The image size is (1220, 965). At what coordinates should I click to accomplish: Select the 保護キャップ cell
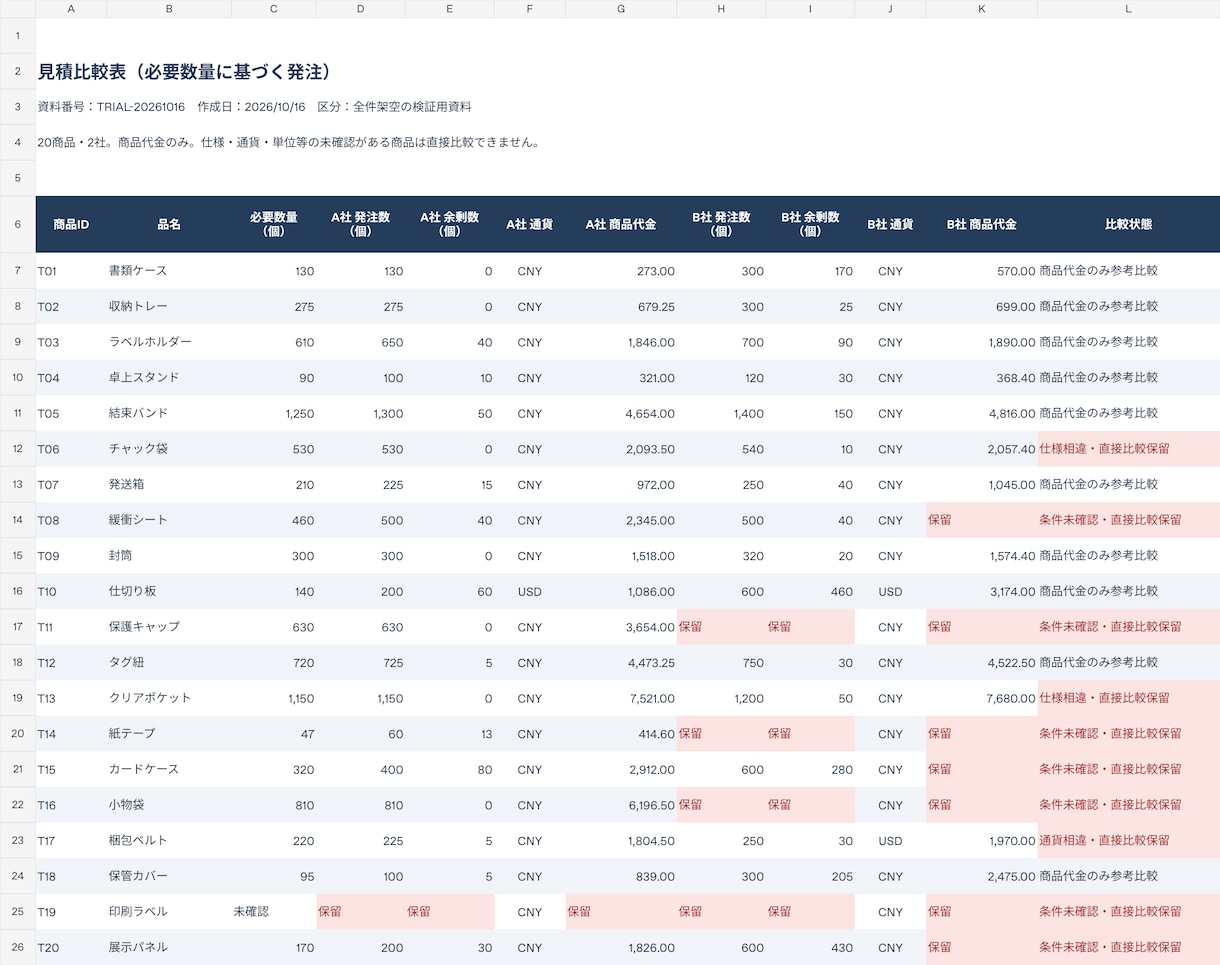click(169, 627)
